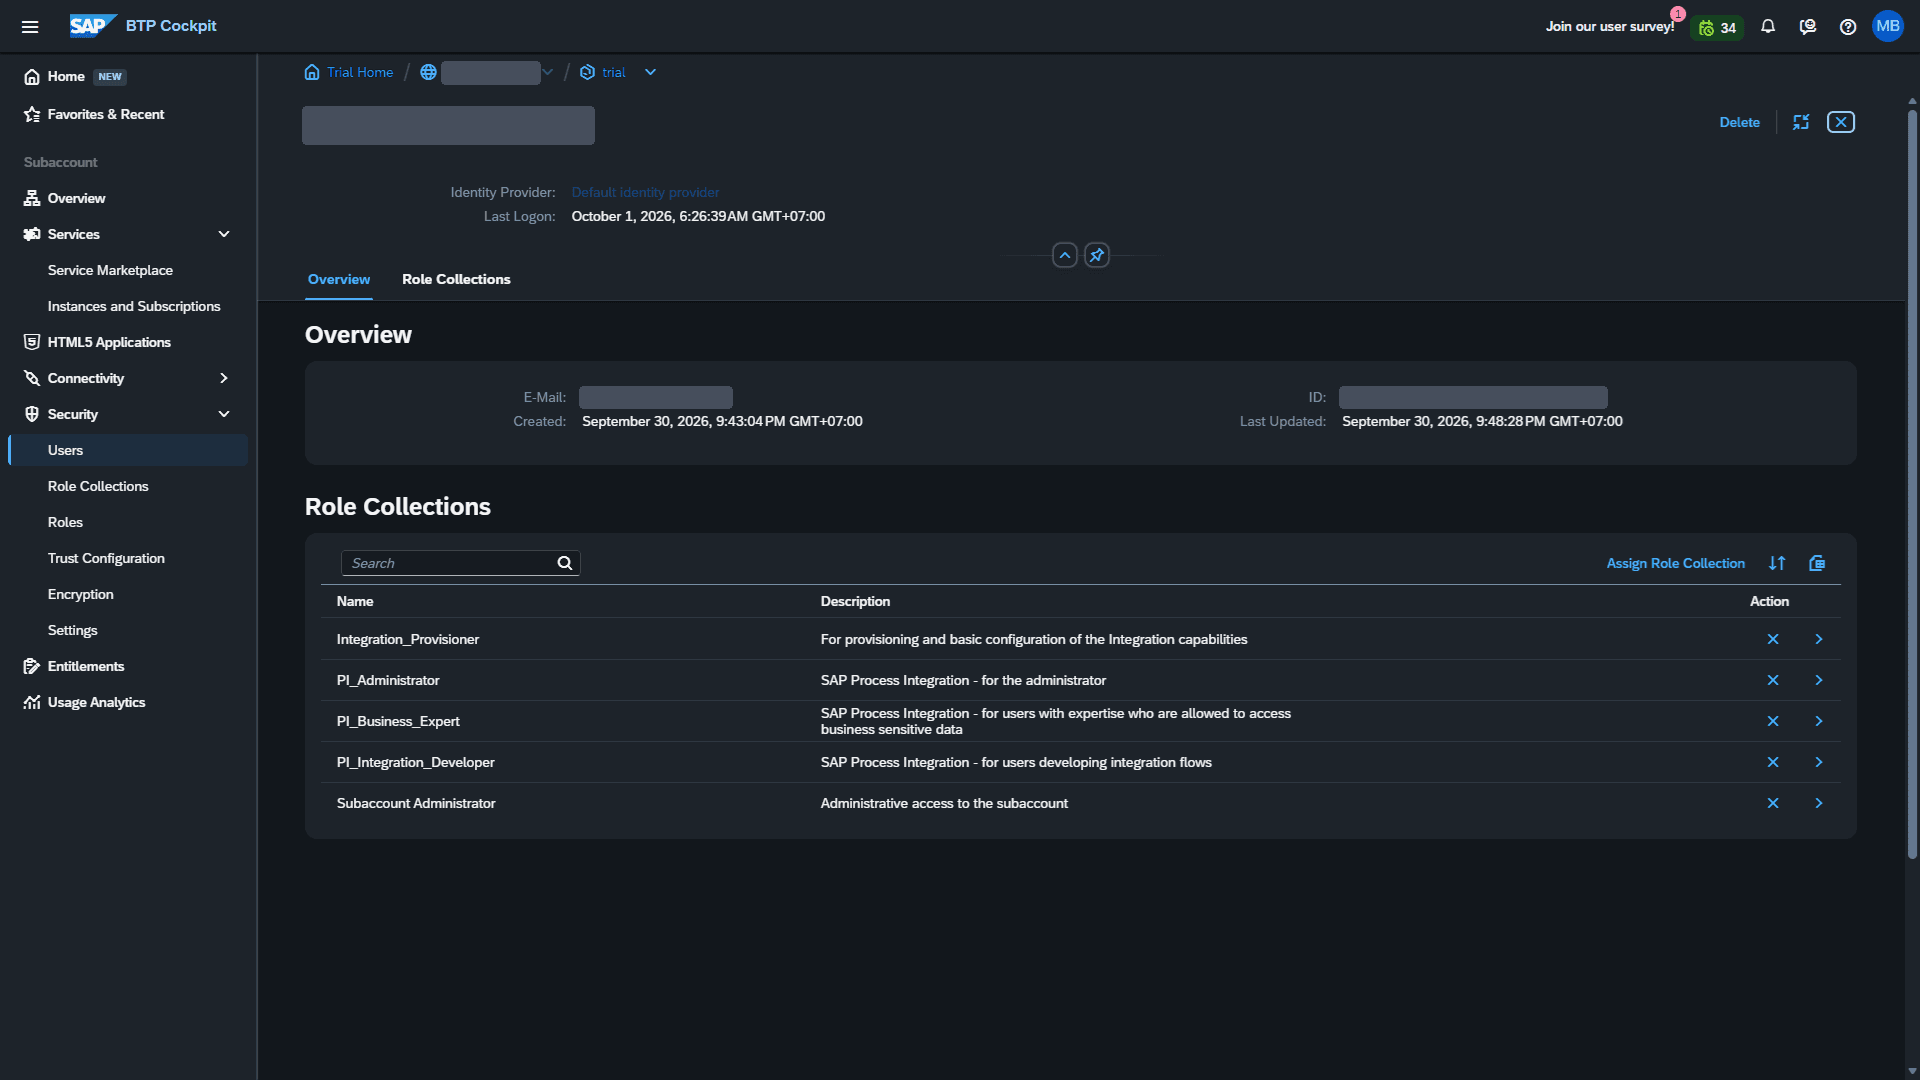The width and height of the screenshot is (1920, 1080).
Task: Open table settings icon next to sort
Action: [x=1817, y=563]
